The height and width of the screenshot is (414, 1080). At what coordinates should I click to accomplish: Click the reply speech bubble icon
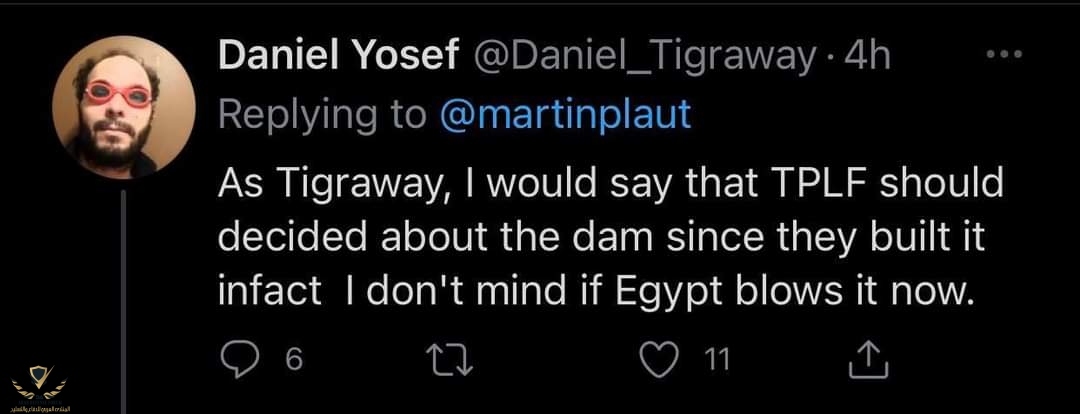coord(239,359)
